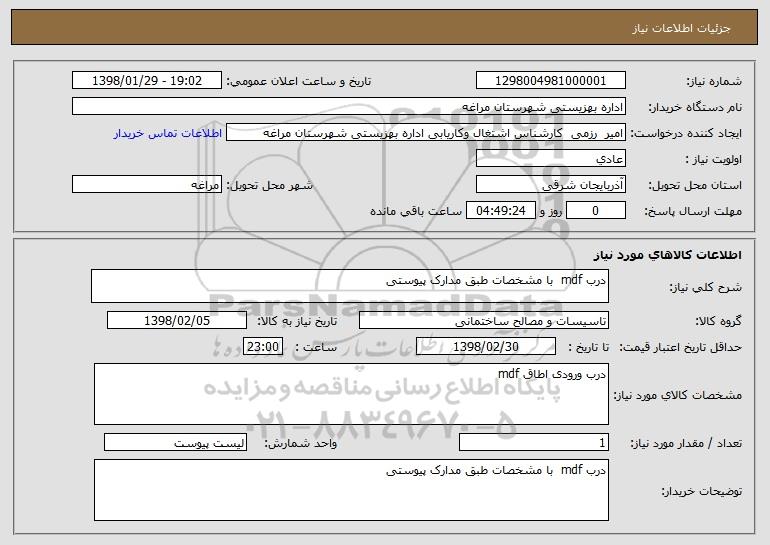Click the unit field لیست پیوست

(175, 443)
